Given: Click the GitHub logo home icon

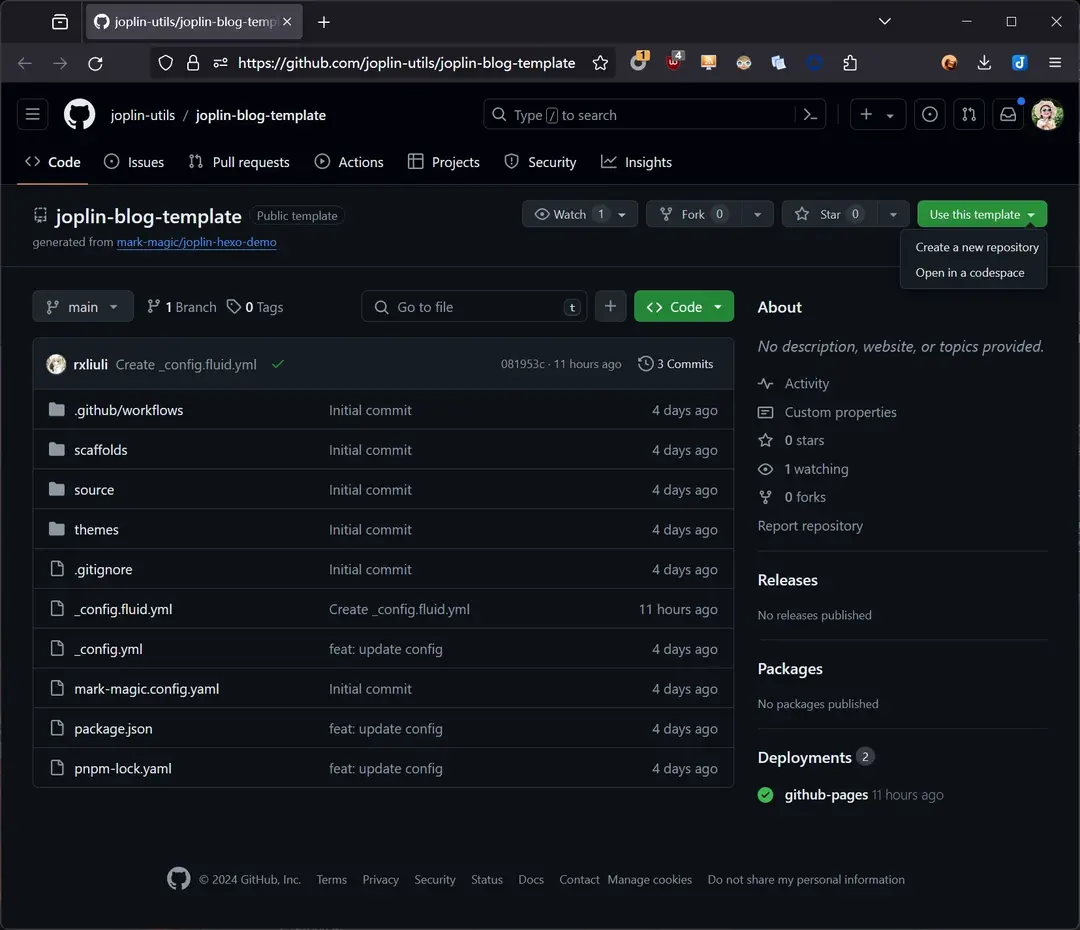Looking at the screenshot, I should (80, 115).
